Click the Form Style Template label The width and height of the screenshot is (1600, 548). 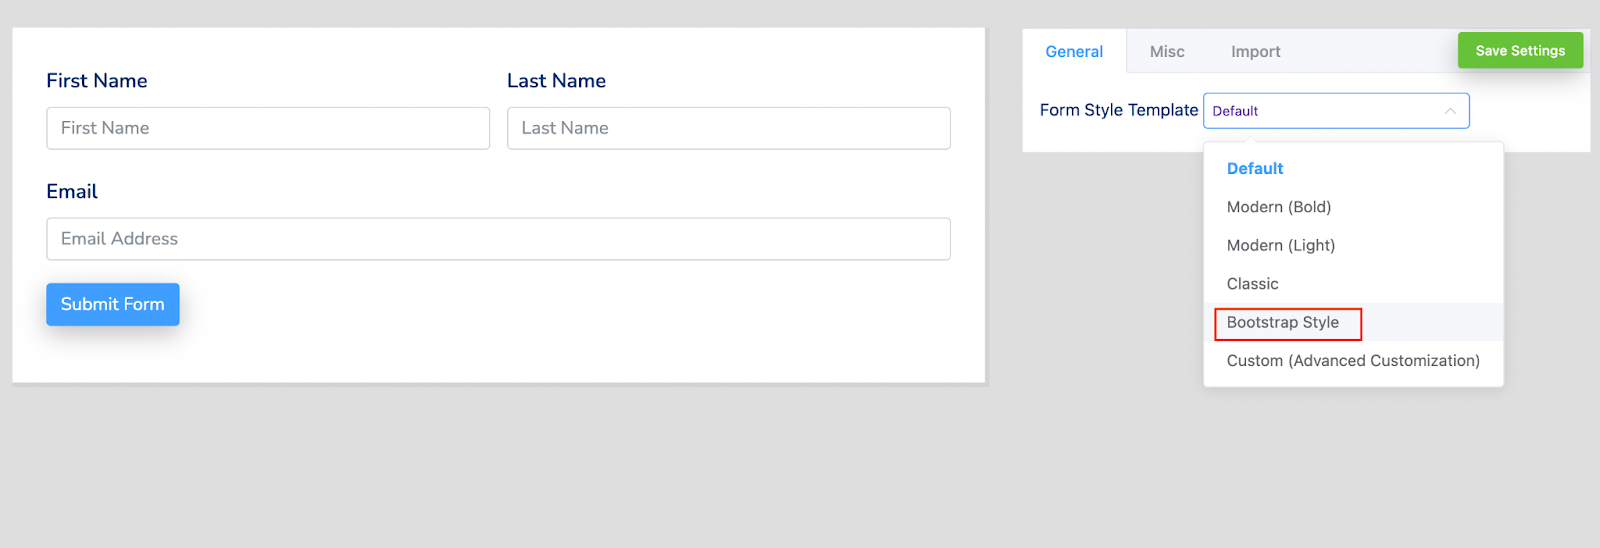[1118, 110]
